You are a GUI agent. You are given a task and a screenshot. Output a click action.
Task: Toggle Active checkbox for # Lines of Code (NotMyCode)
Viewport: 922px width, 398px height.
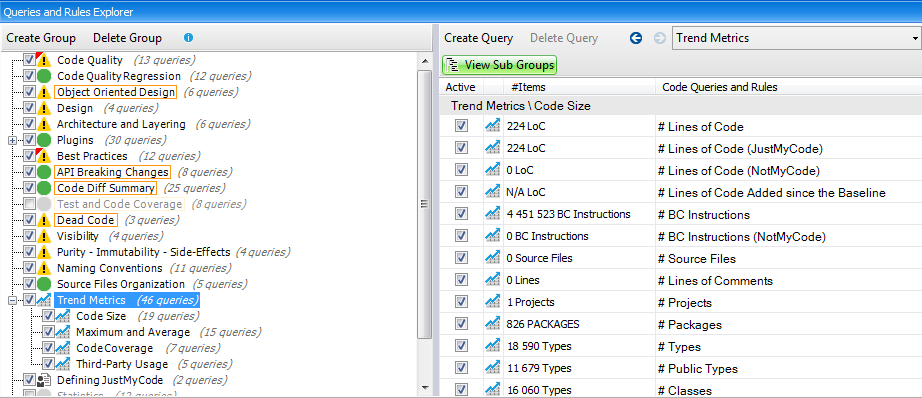point(462,170)
